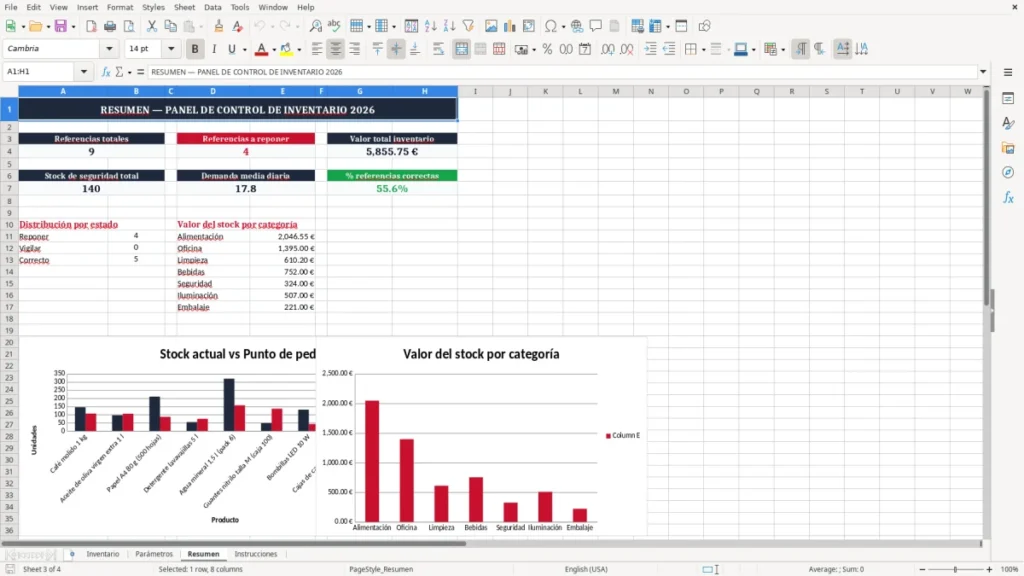Screen dimensions: 1024x576
Task: Open Find and Replace
Action: coord(315,26)
